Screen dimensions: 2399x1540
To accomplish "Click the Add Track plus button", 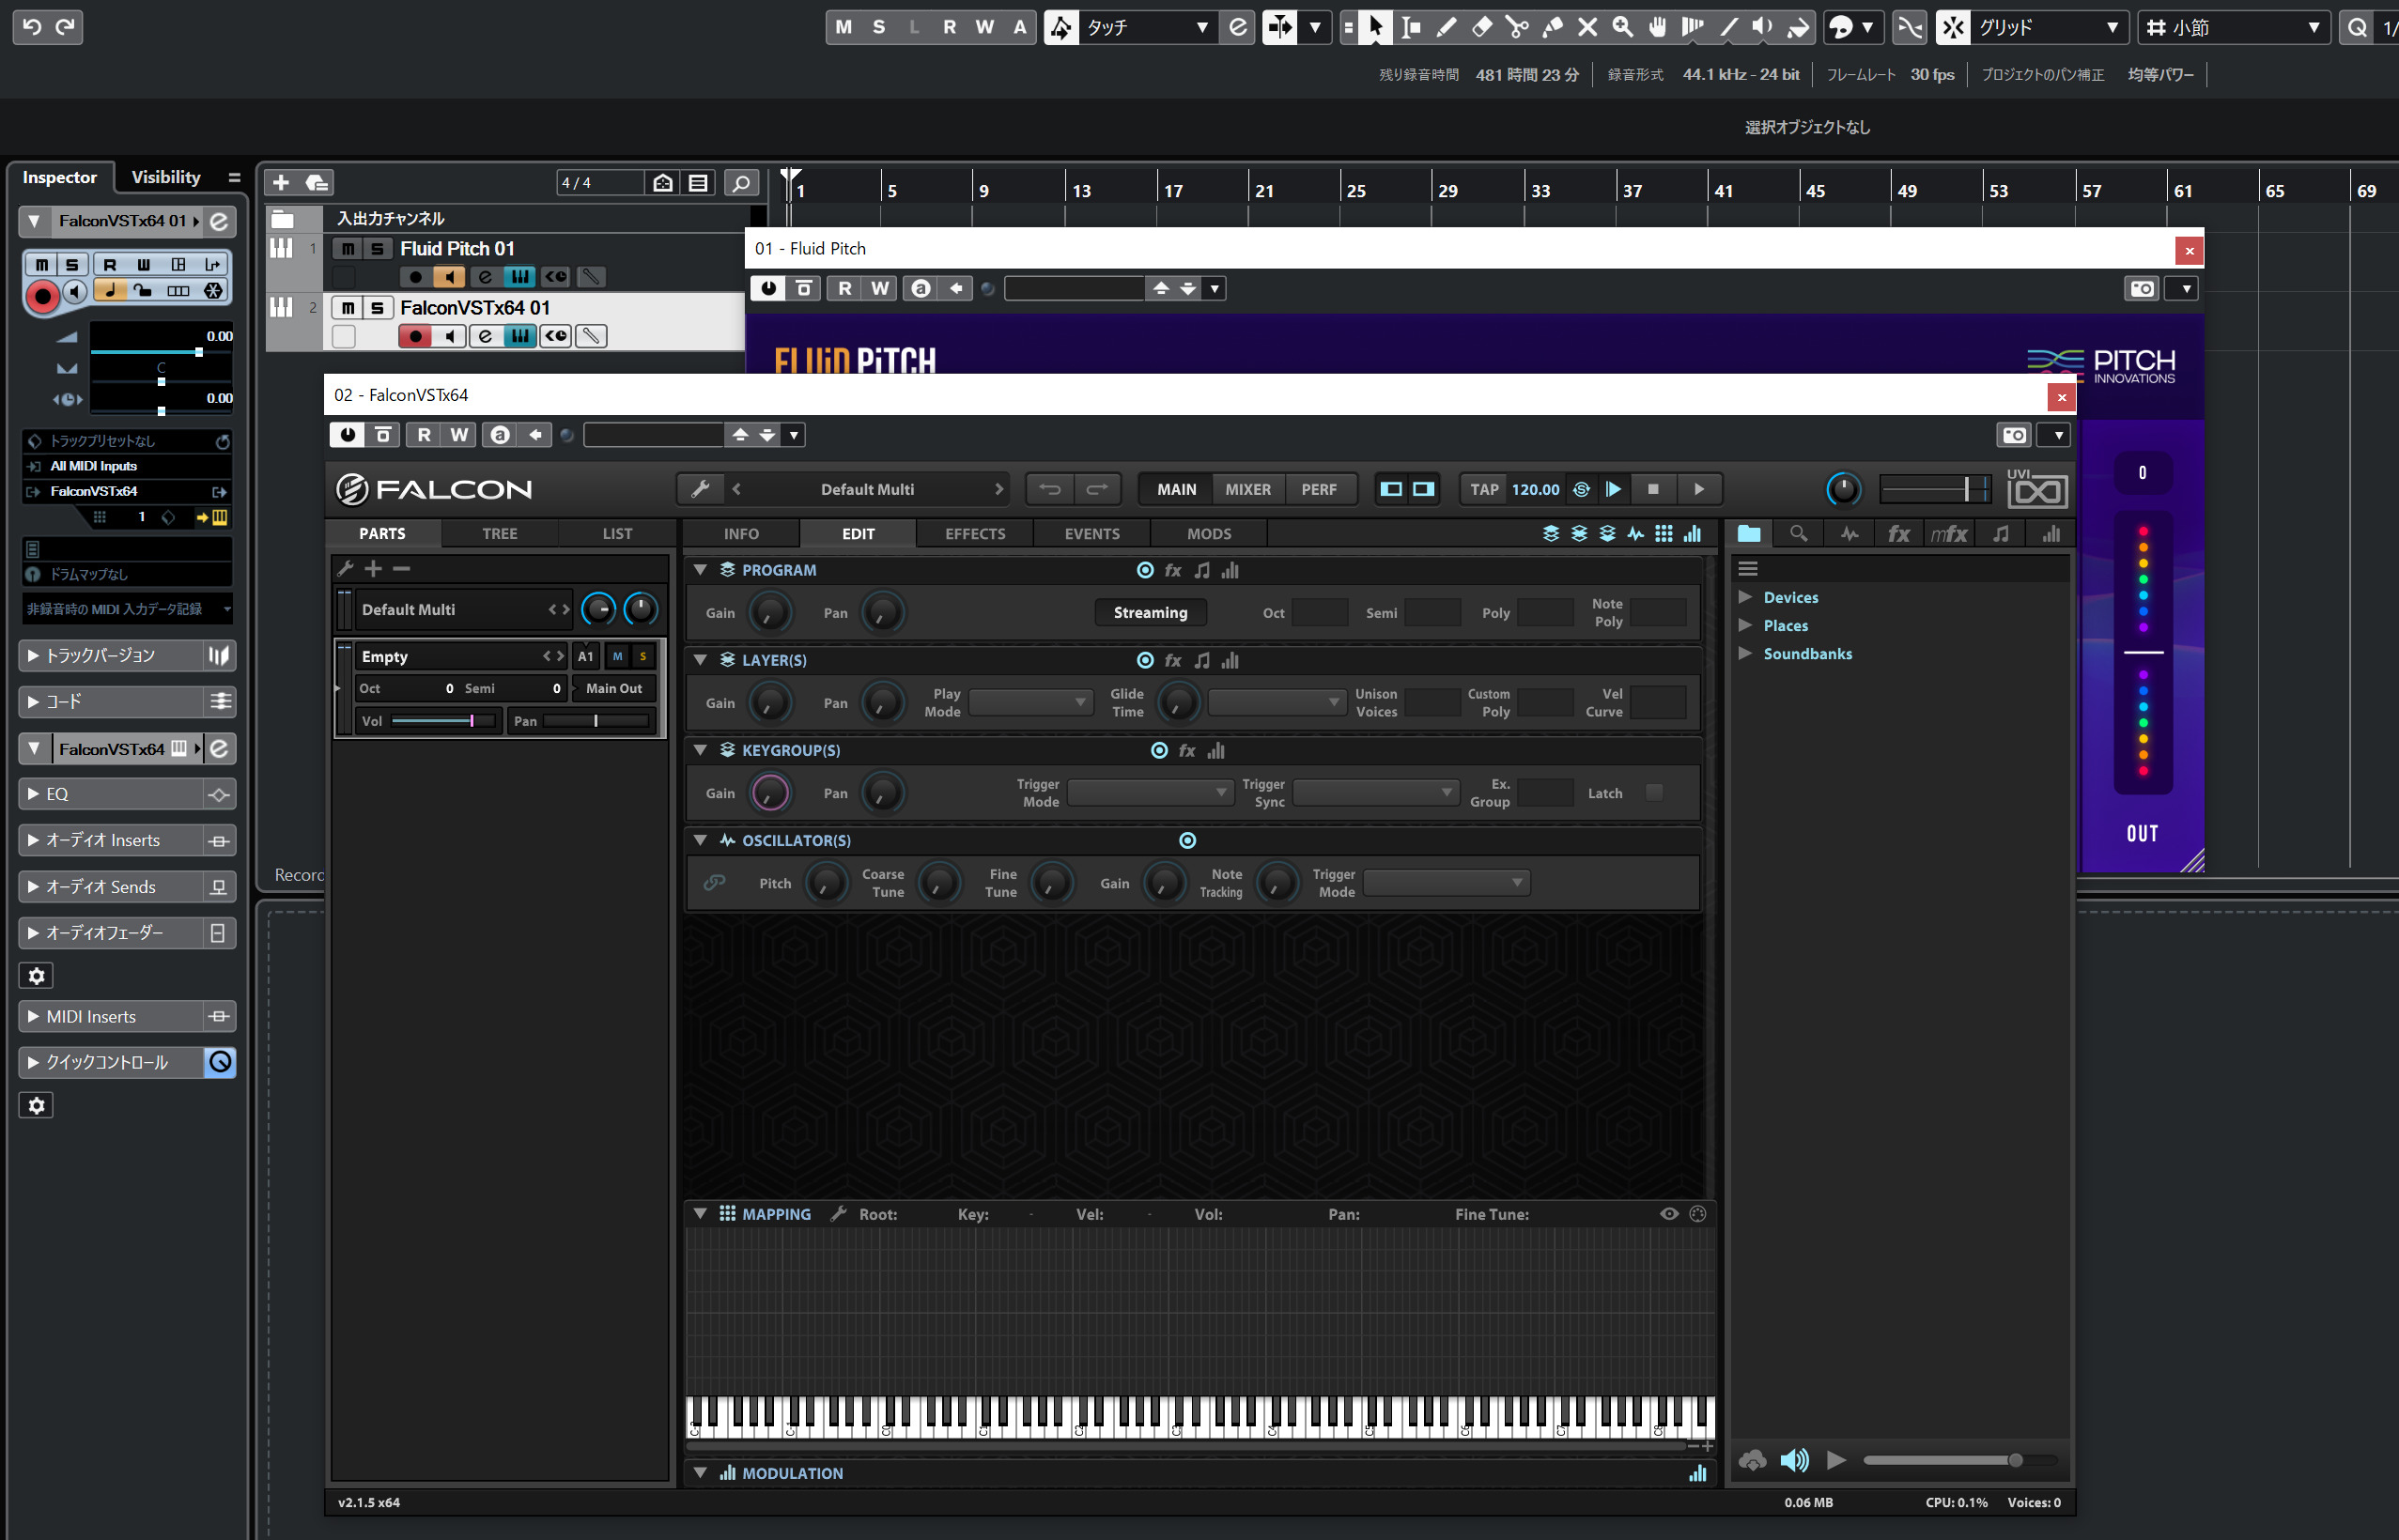I will tap(281, 182).
